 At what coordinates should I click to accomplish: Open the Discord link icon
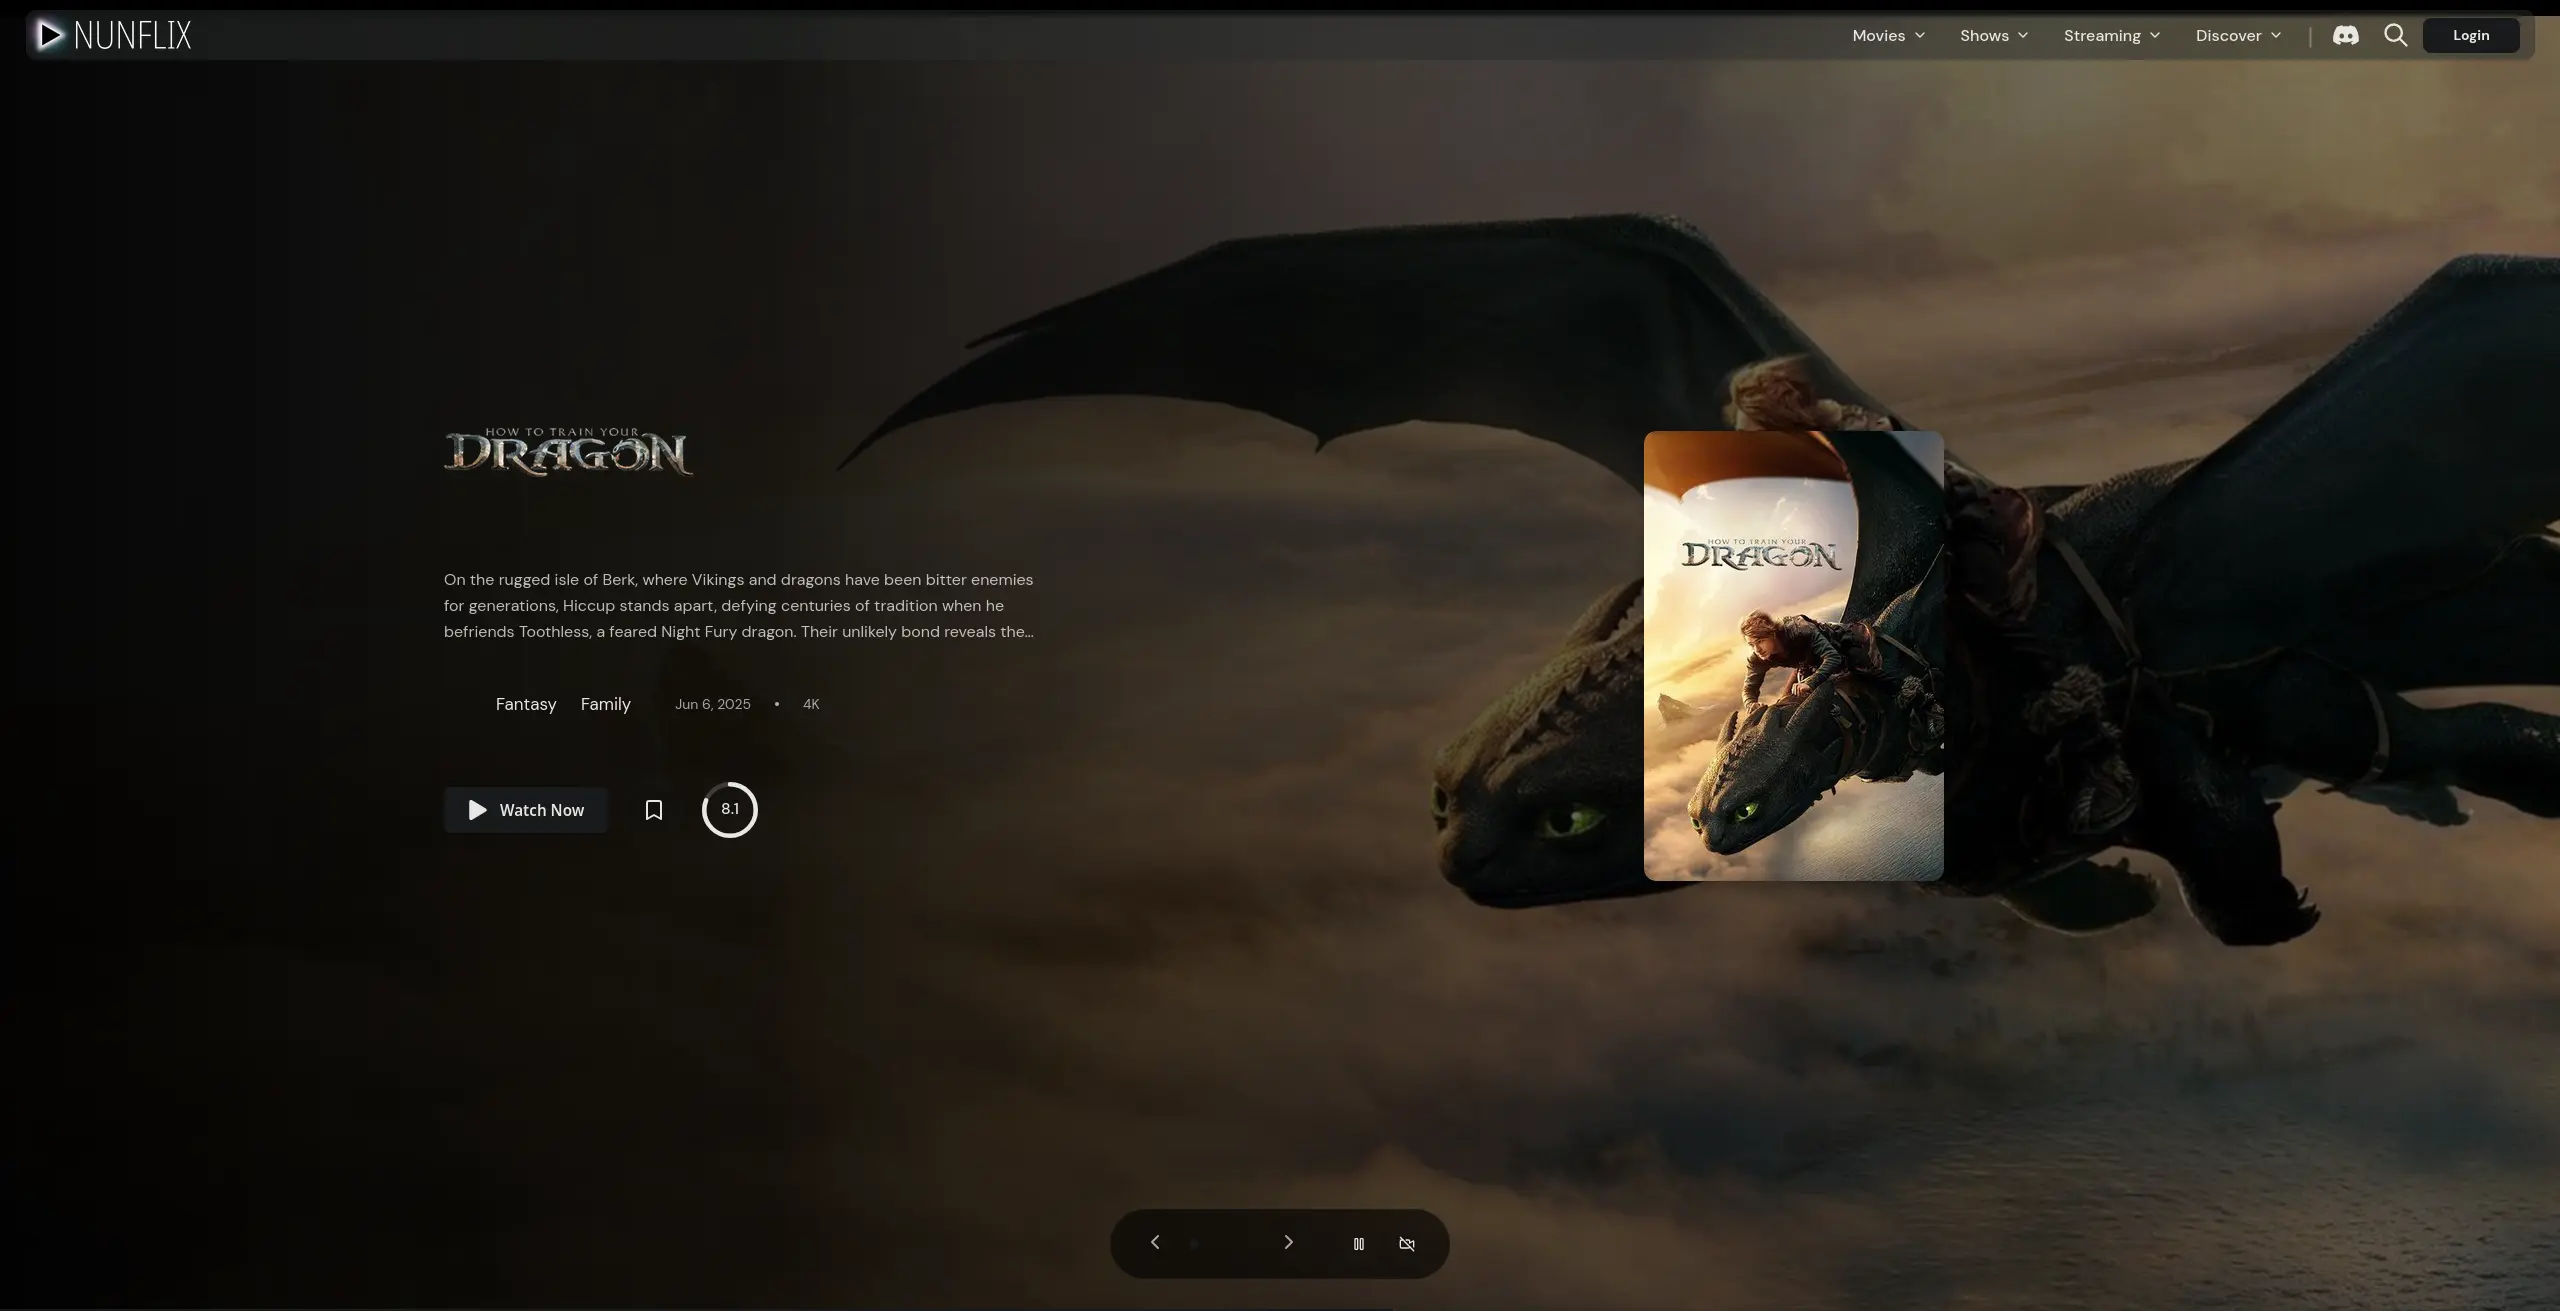[2345, 35]
